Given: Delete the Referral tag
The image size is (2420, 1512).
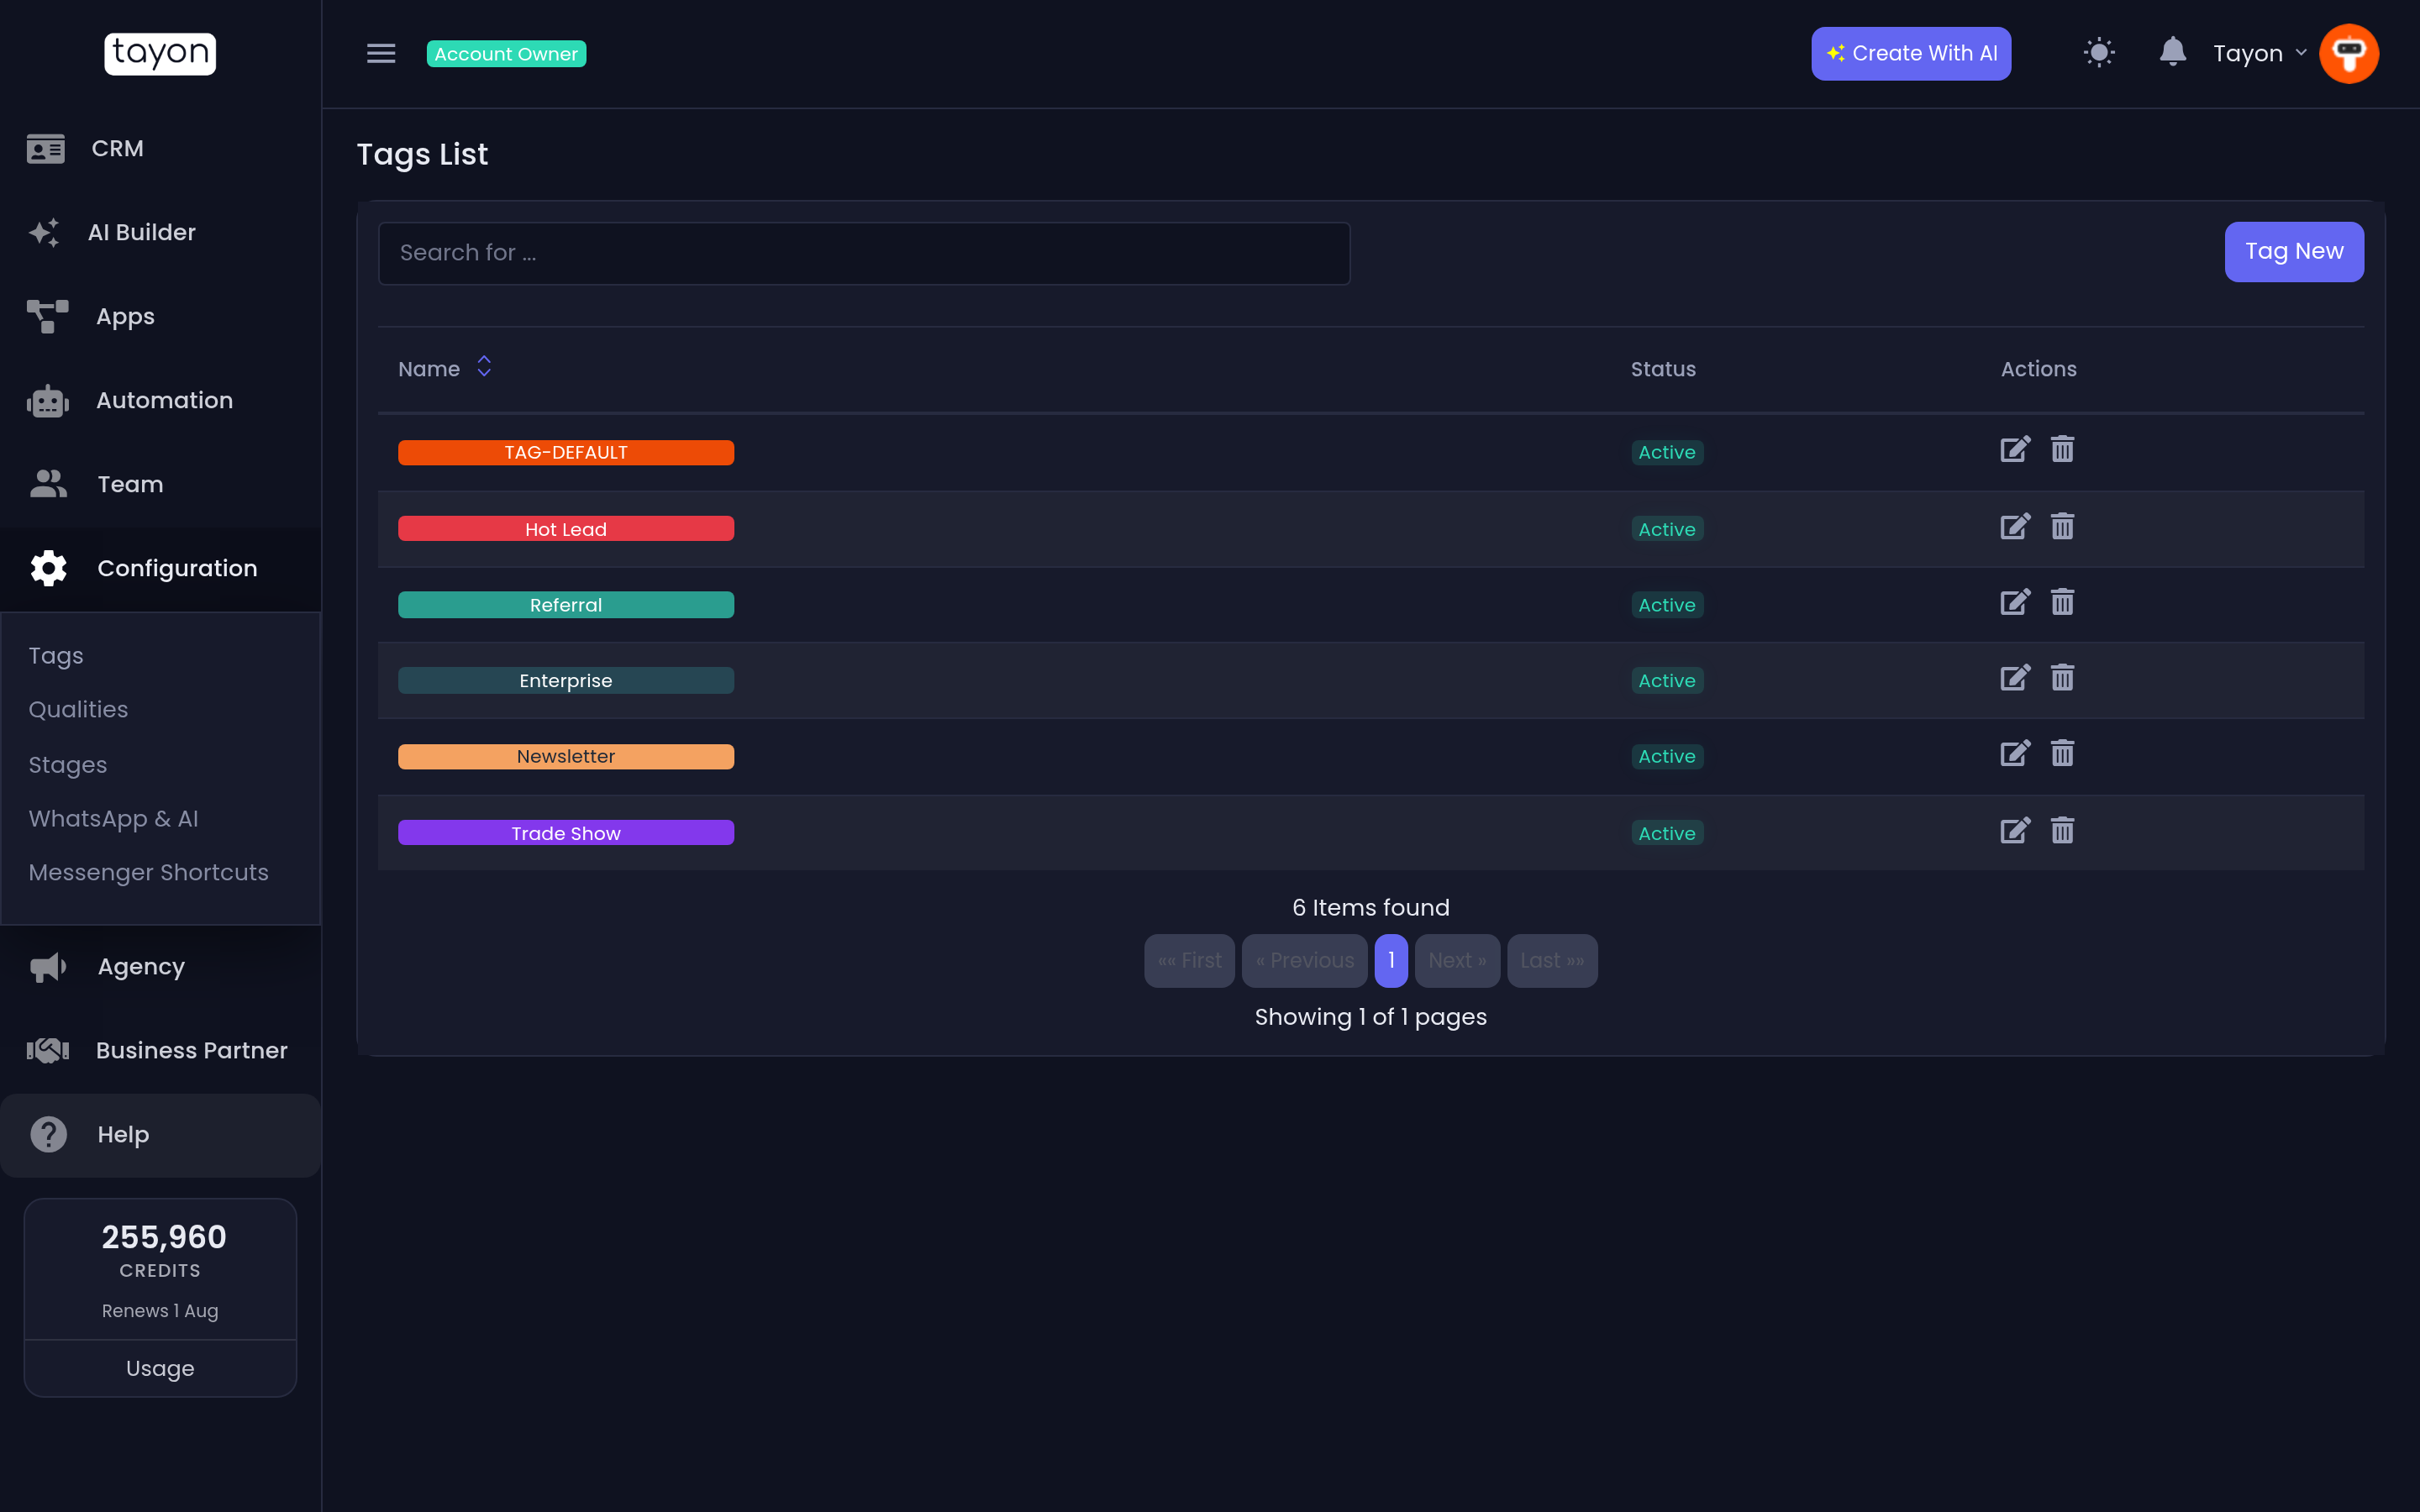Looking at the screenshot, I should click(2062, 603).
